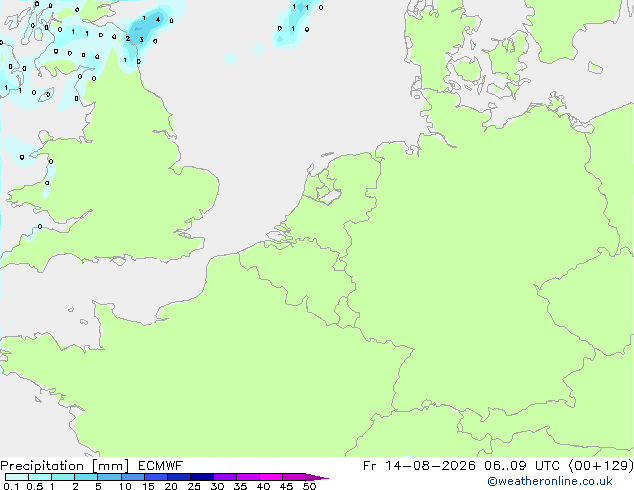Click the '45' legend scale label

286,486
